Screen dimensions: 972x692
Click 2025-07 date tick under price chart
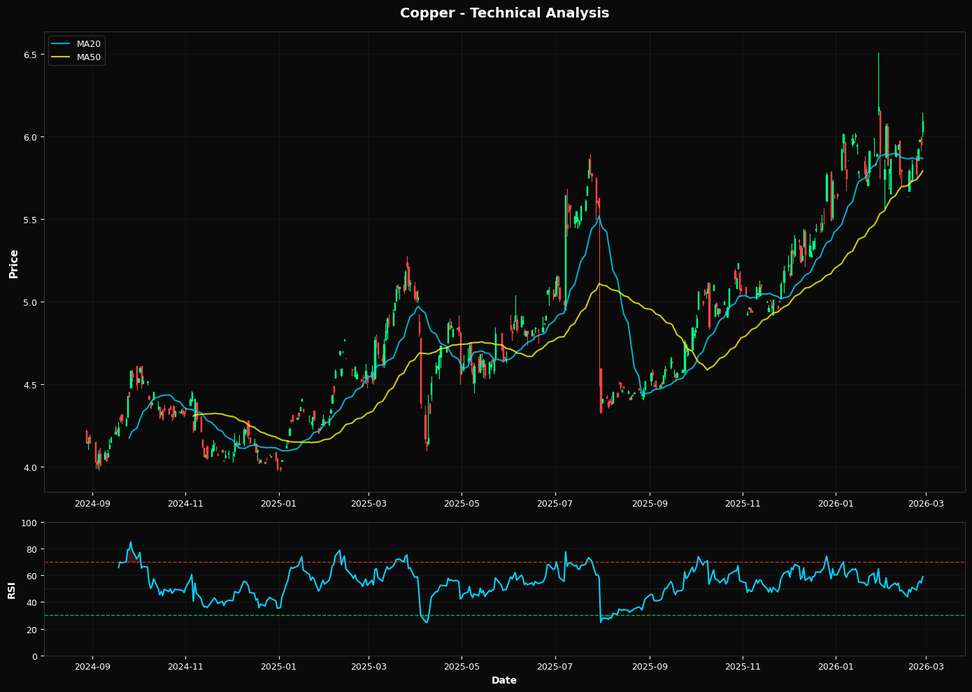[555, 503]
